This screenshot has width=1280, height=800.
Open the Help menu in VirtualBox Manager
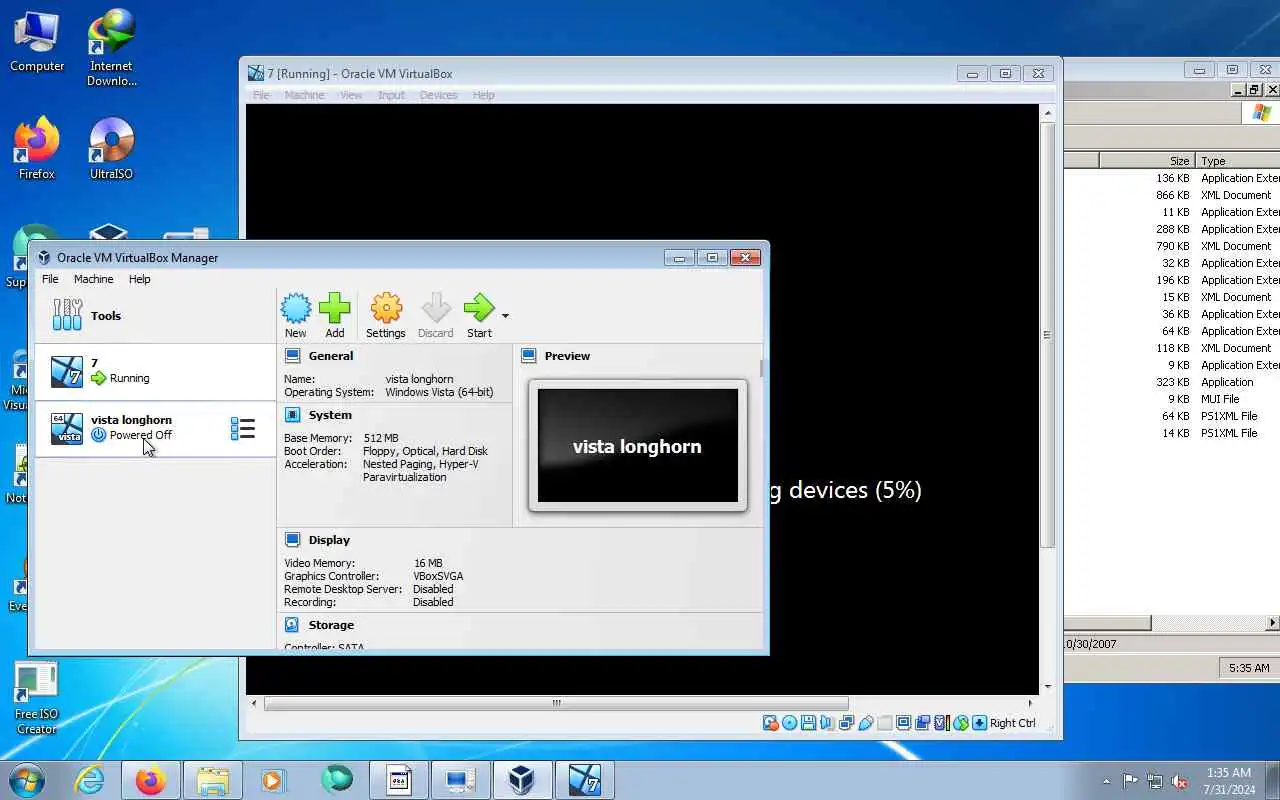pos(140,279)
